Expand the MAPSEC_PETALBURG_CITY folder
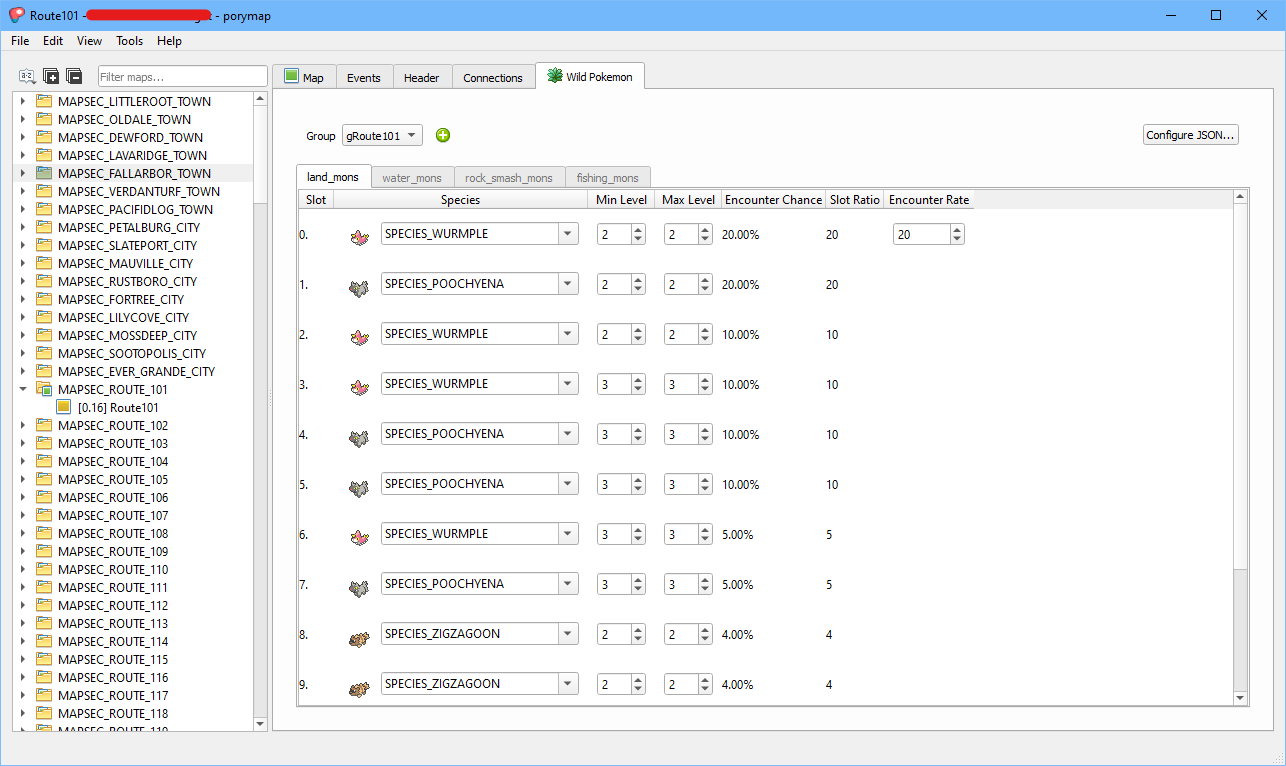1286x766 pixels. [x=23, y=228]
